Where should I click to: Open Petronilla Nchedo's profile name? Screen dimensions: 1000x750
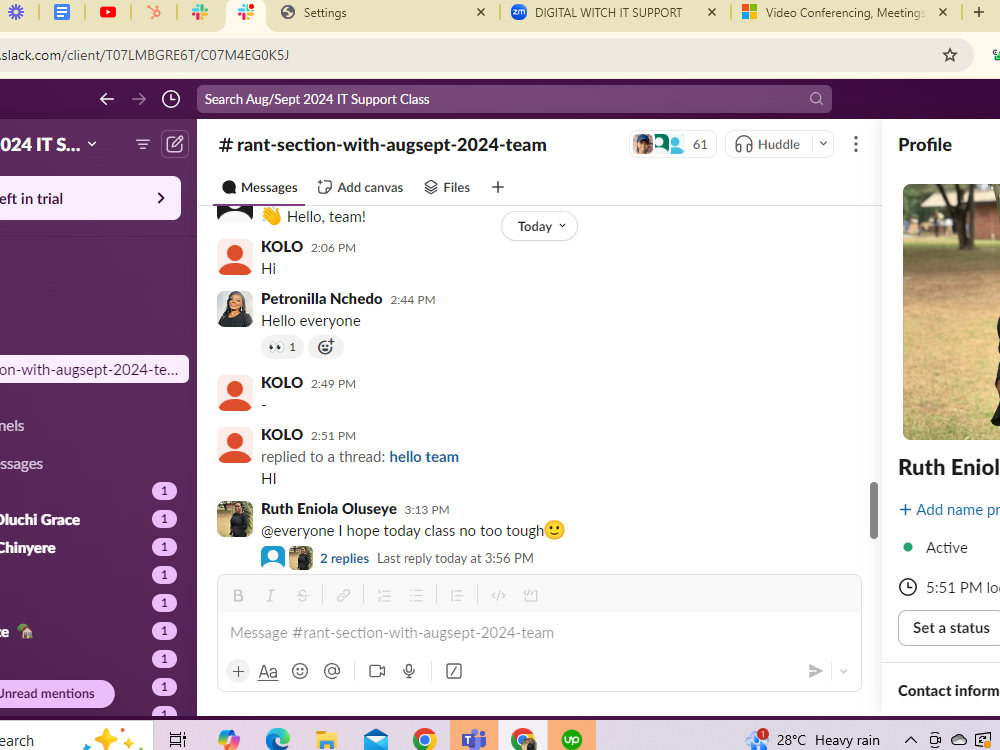[321, 298]
